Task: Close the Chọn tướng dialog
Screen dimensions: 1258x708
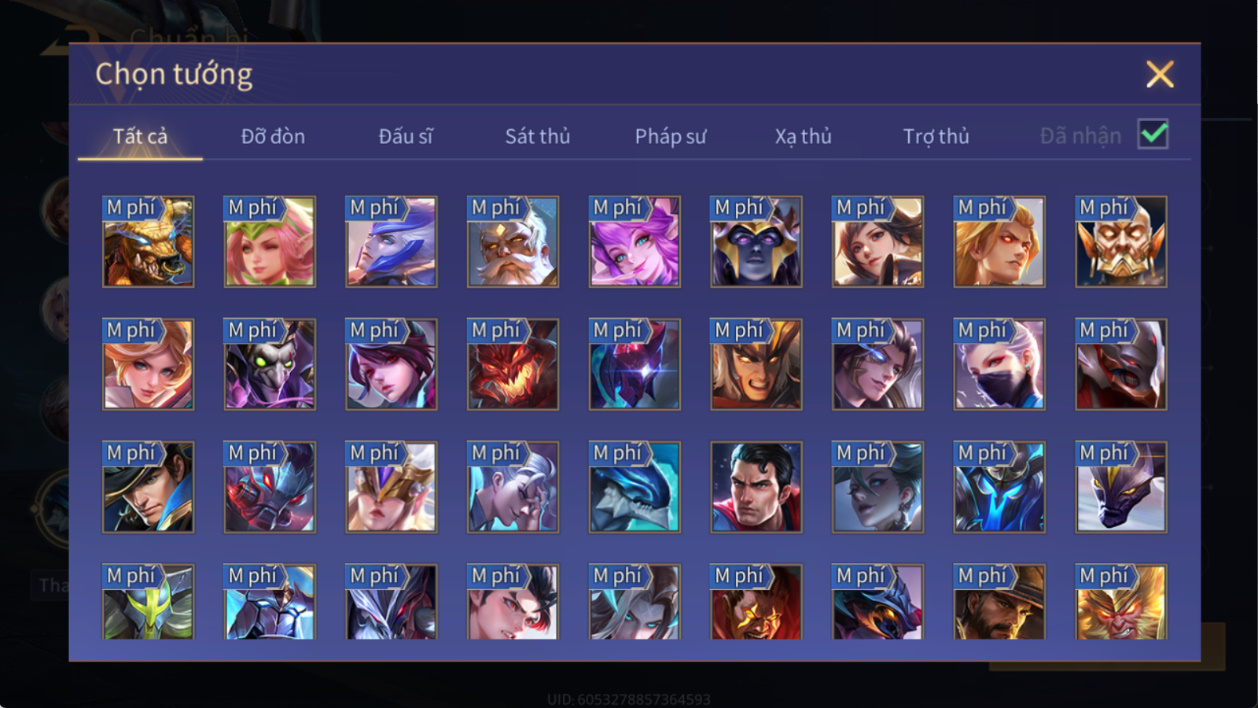Action: (x=1160, y=74)
